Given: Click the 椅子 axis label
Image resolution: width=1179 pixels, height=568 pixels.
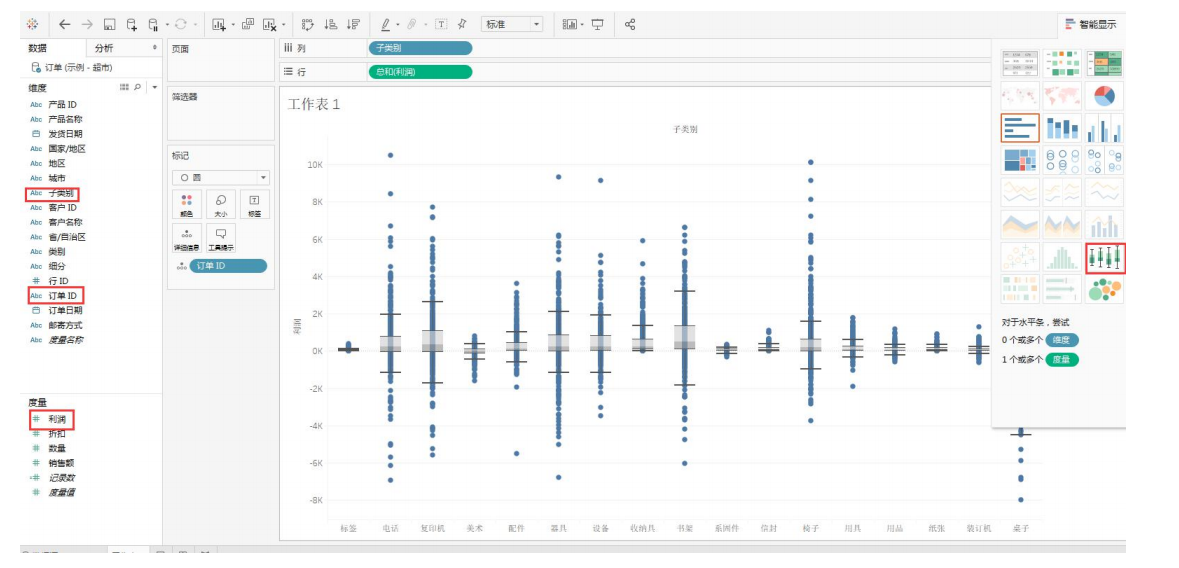Looking at the screenshot, I should tap(810, 529).
